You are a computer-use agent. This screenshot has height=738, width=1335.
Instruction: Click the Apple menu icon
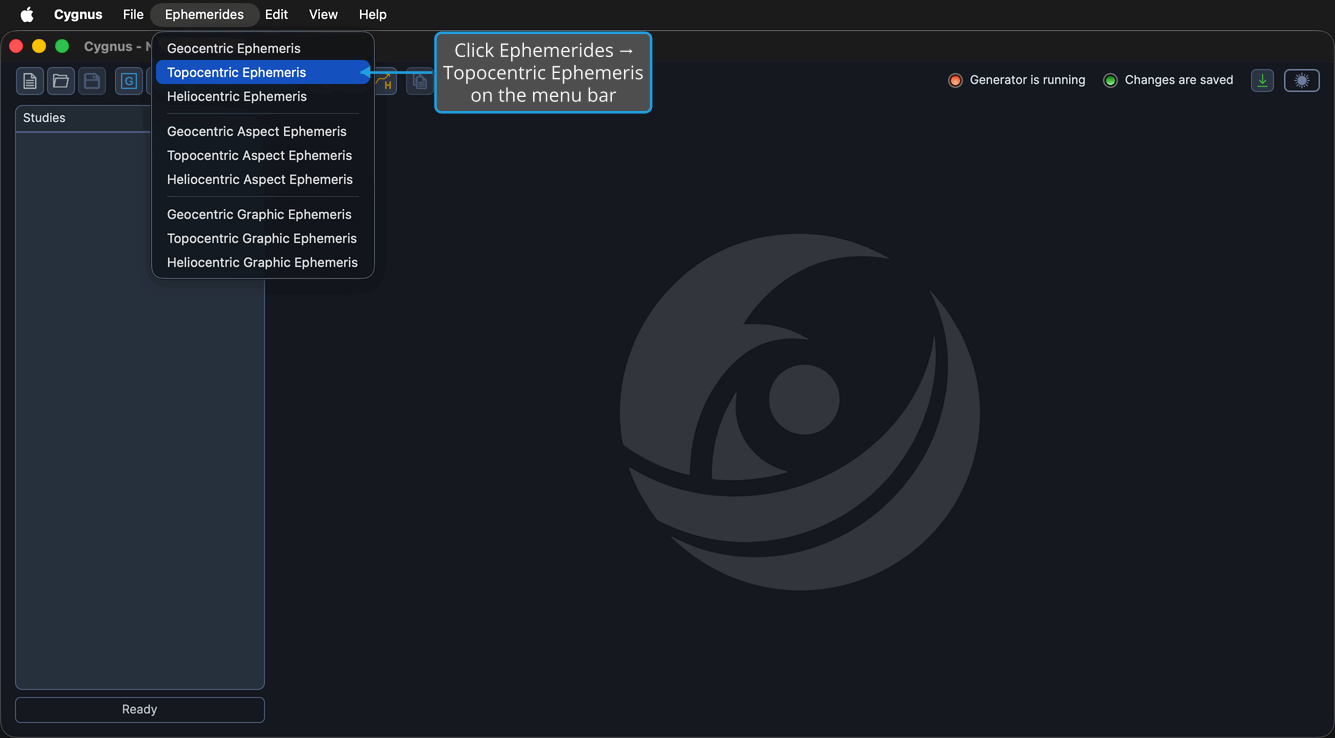[27, 14]
